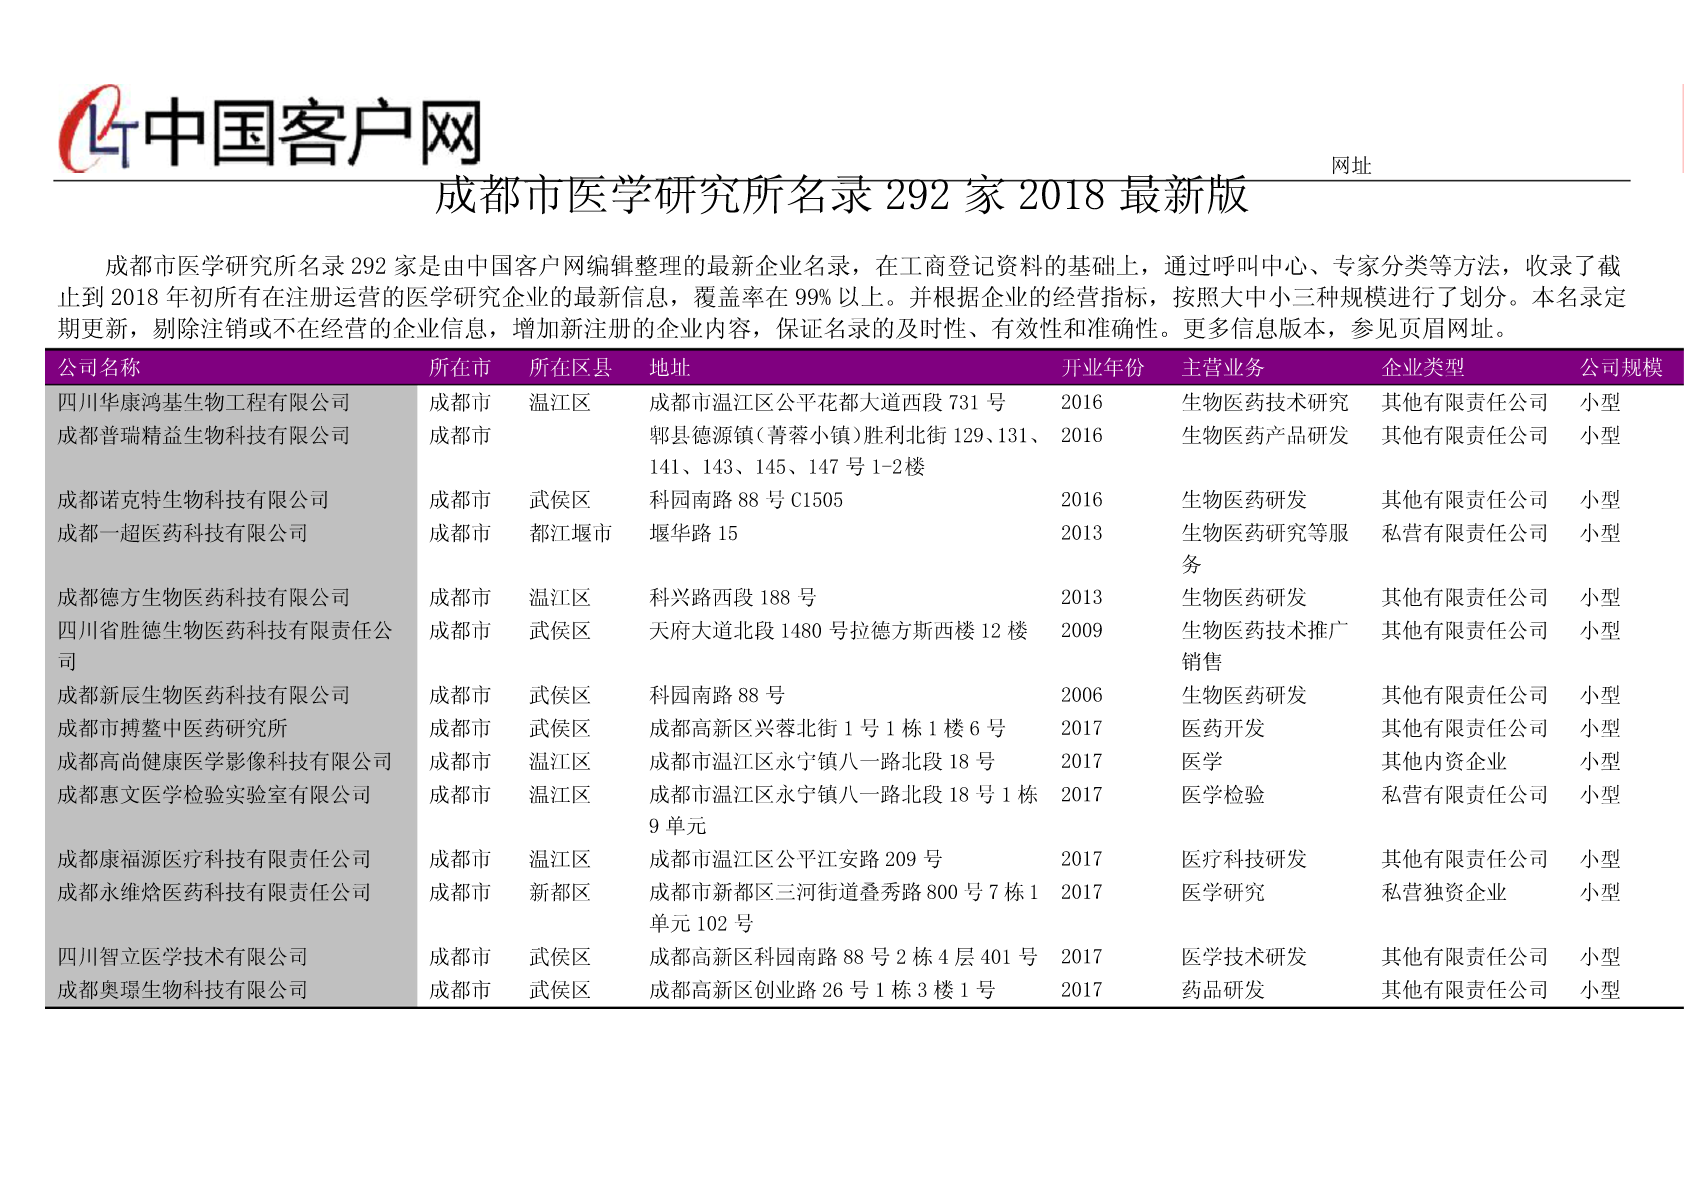Select company 成都新辰生物医药科技有限公司
The height and width of the screenshot is (1191, 1684).
204,695
